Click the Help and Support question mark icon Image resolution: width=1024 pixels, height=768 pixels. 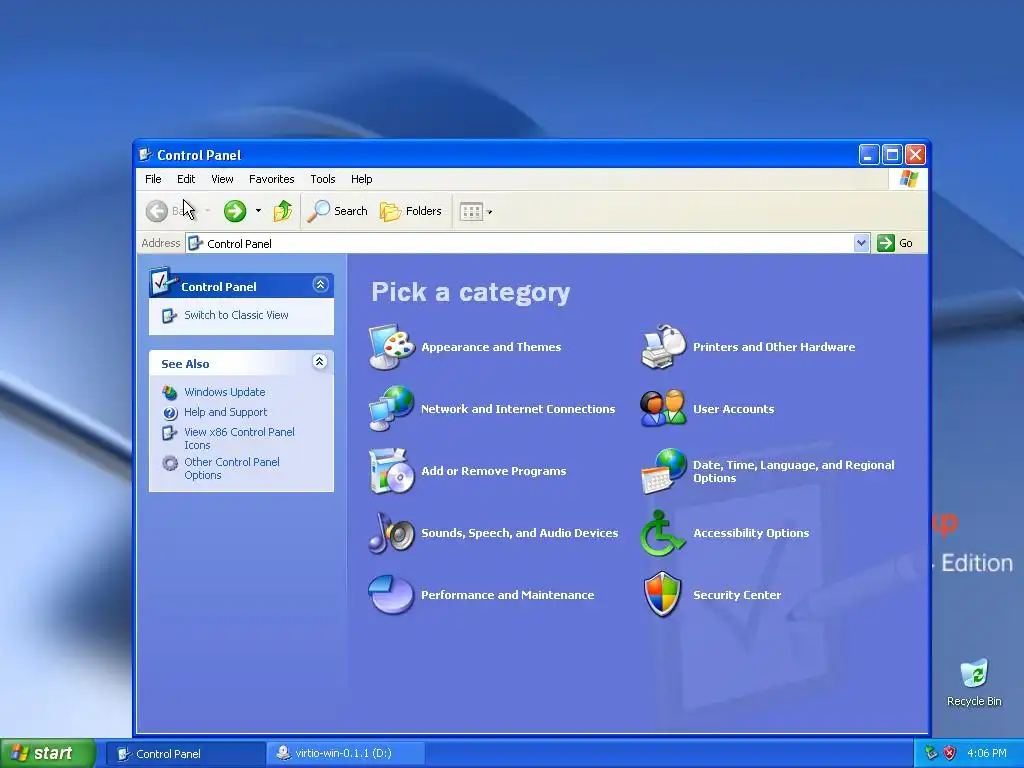tap(170, 413)
